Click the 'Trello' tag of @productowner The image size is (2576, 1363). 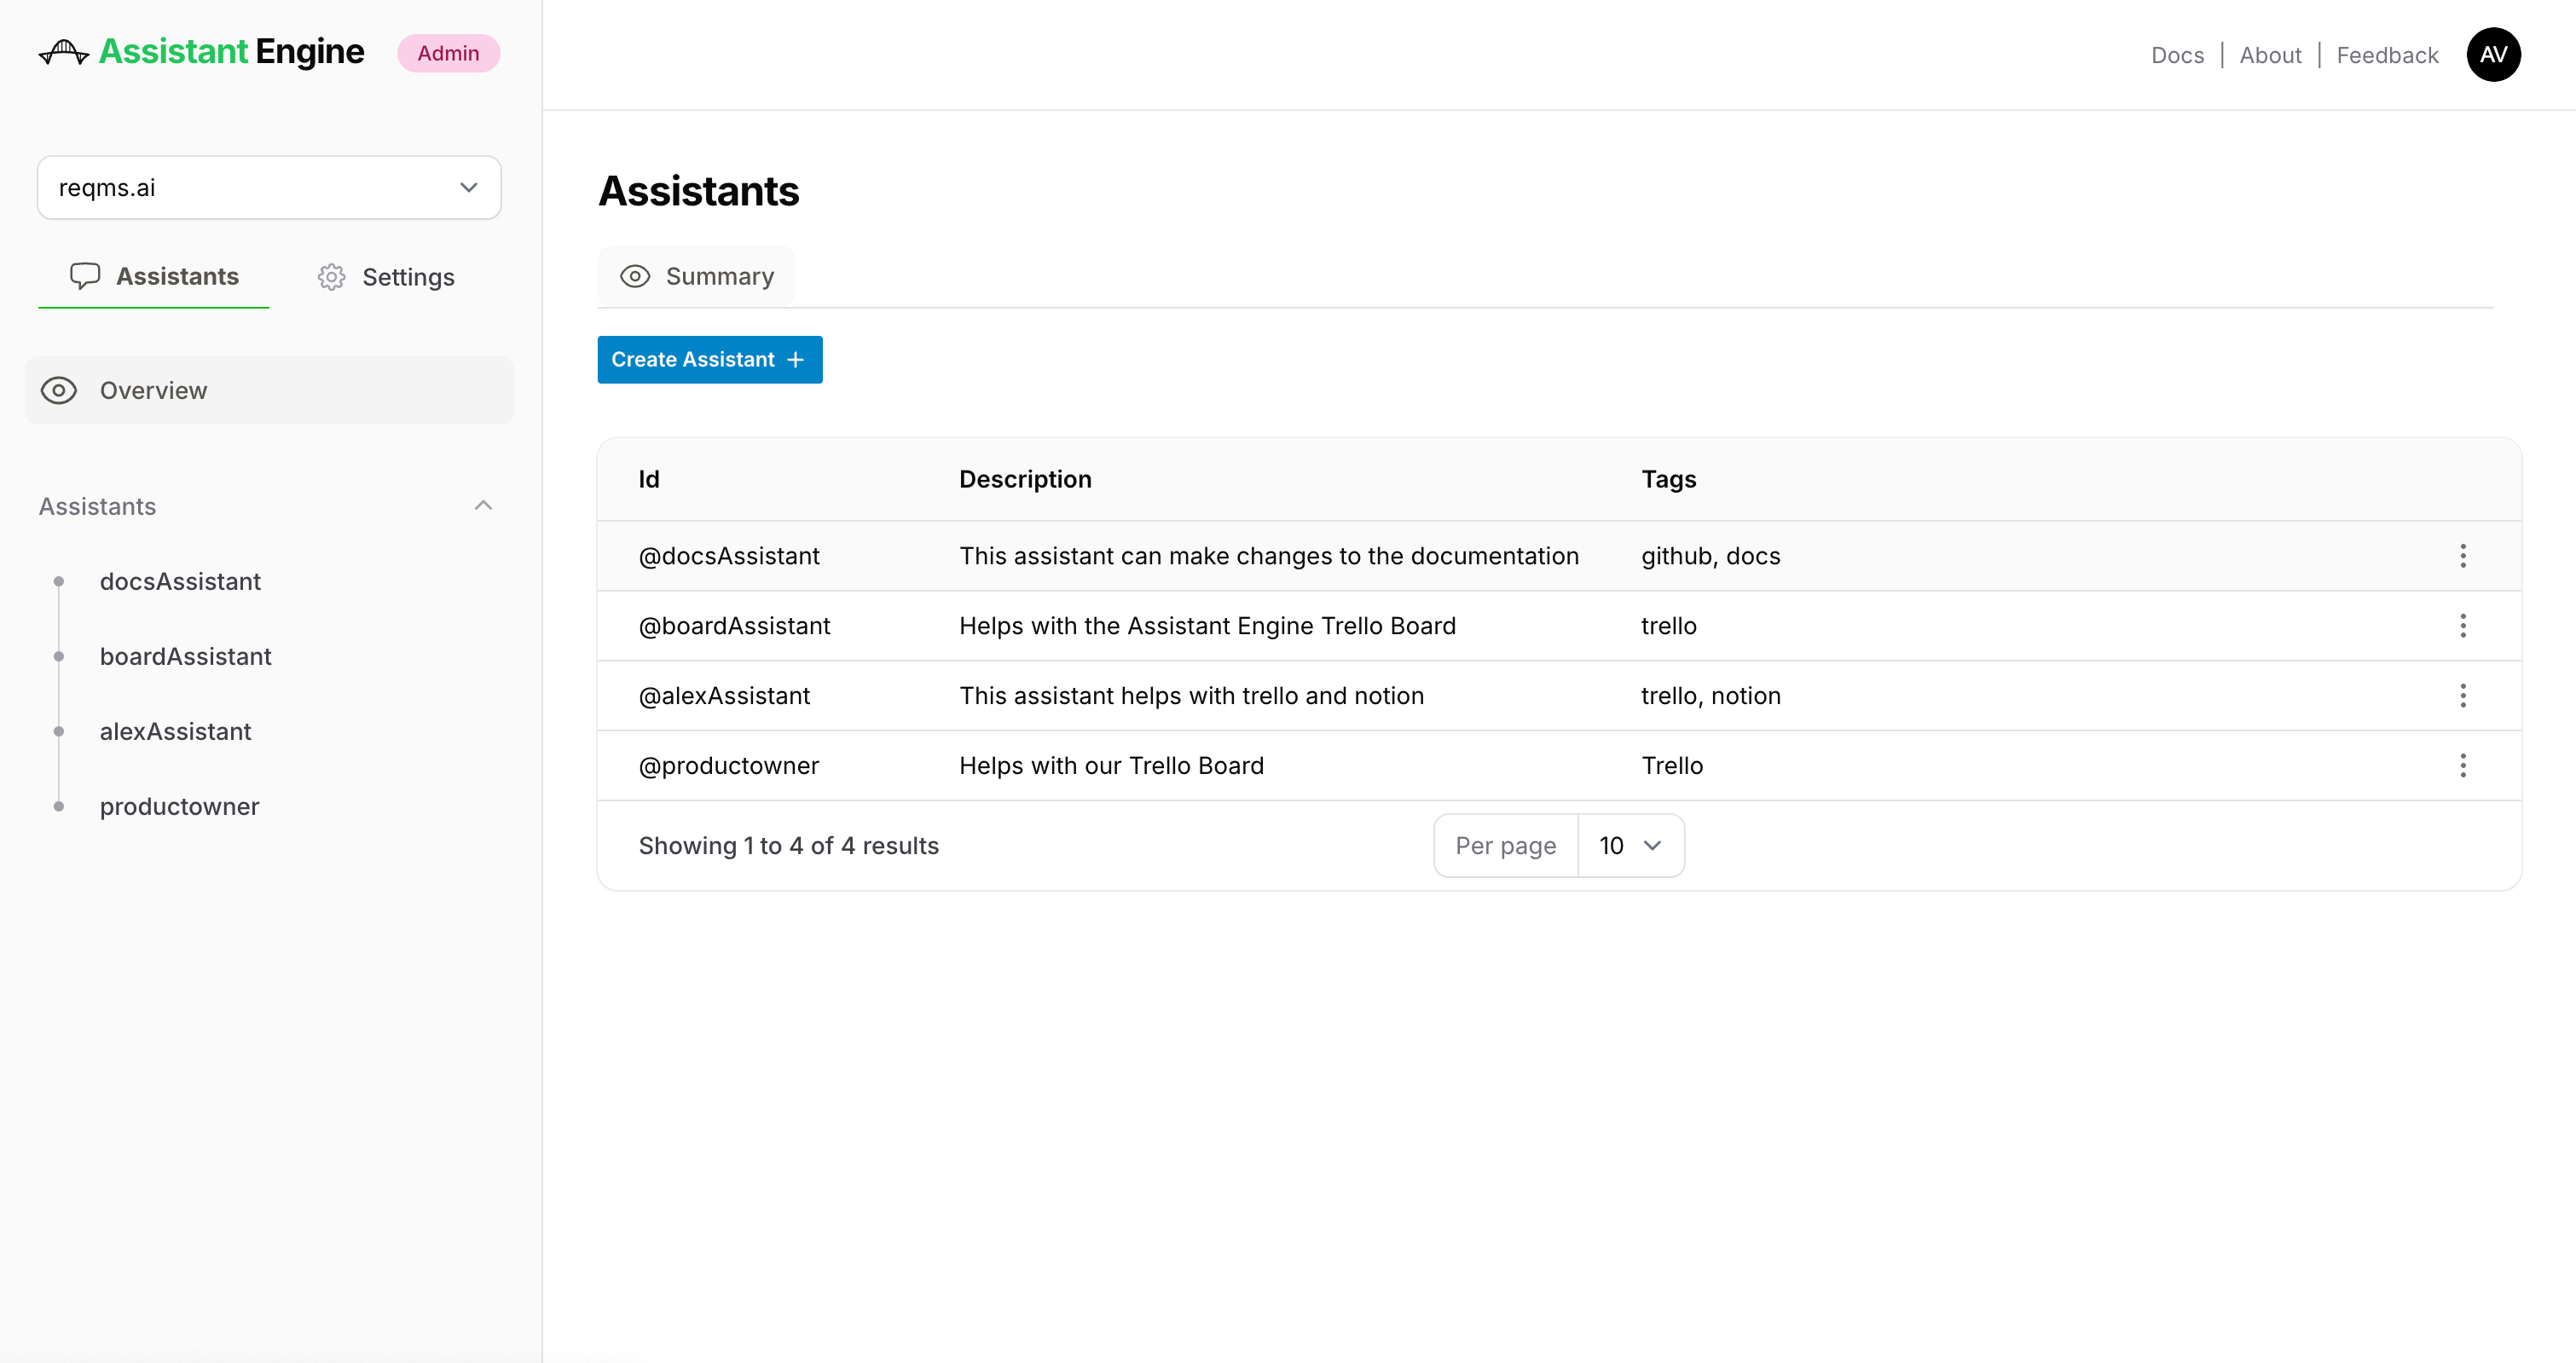coord(1672,766)
